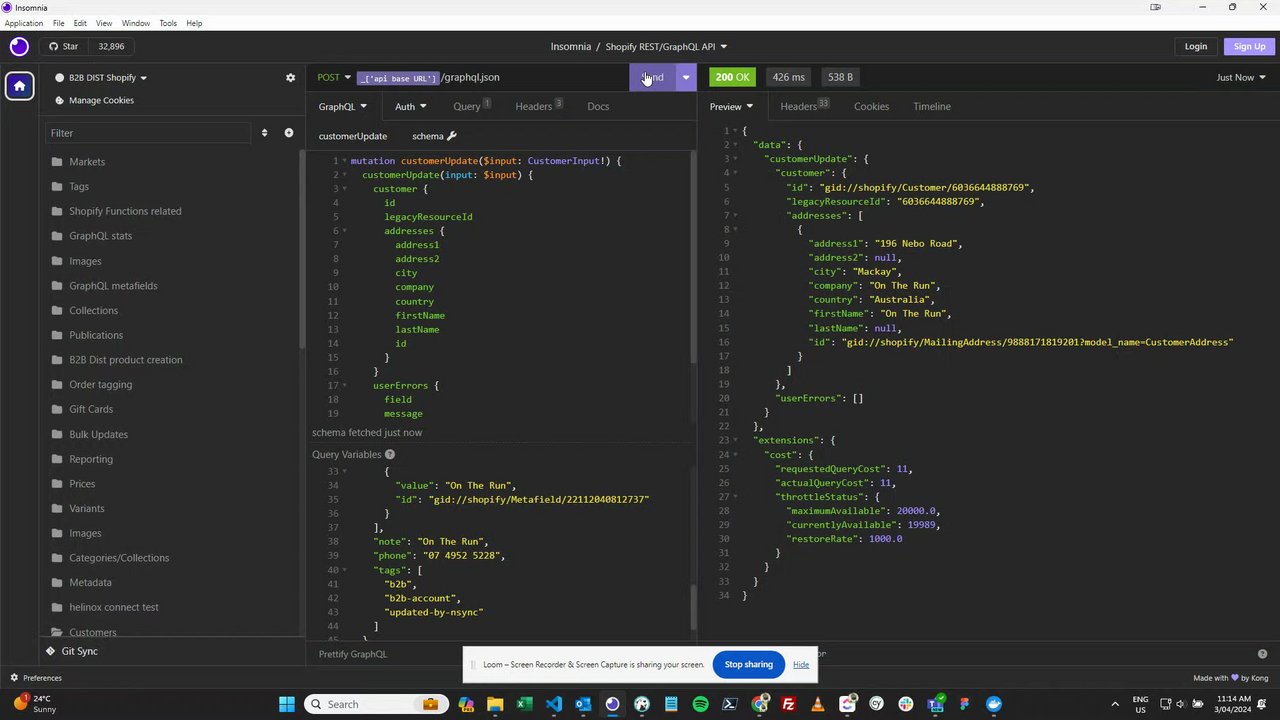The height and width of the screenshot is (720, 1280).
Task: Click the Manage Cookies button
Action: pyautogui.click(x=94, y=100)
